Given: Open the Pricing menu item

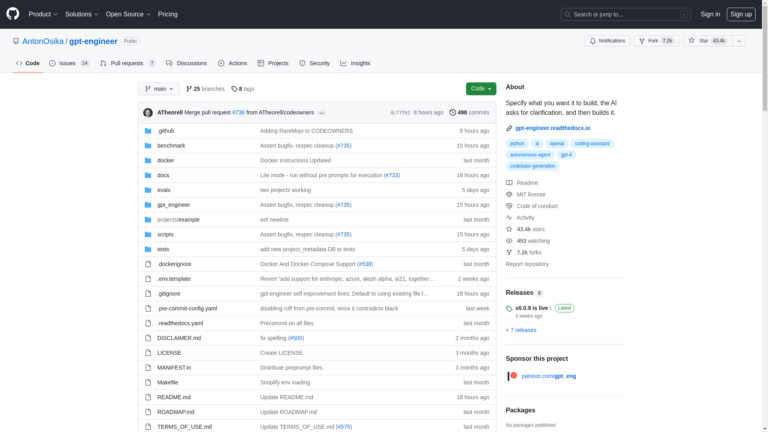Looking at the screenshot, I should (167, 14).
